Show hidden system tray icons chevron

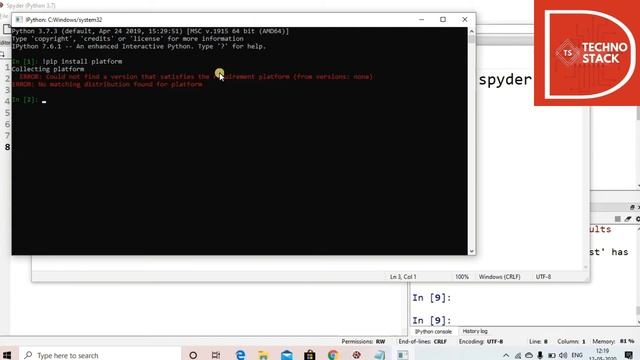(506, 356)
